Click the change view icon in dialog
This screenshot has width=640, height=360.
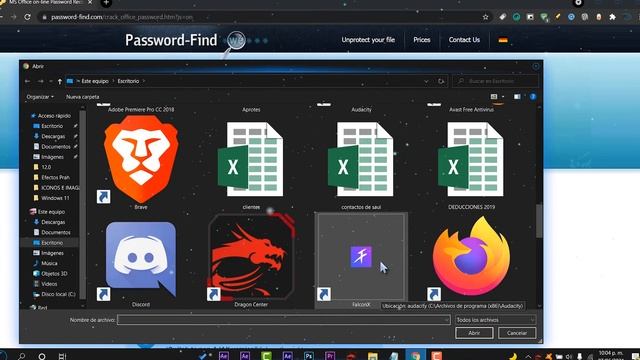coord(494,97)
